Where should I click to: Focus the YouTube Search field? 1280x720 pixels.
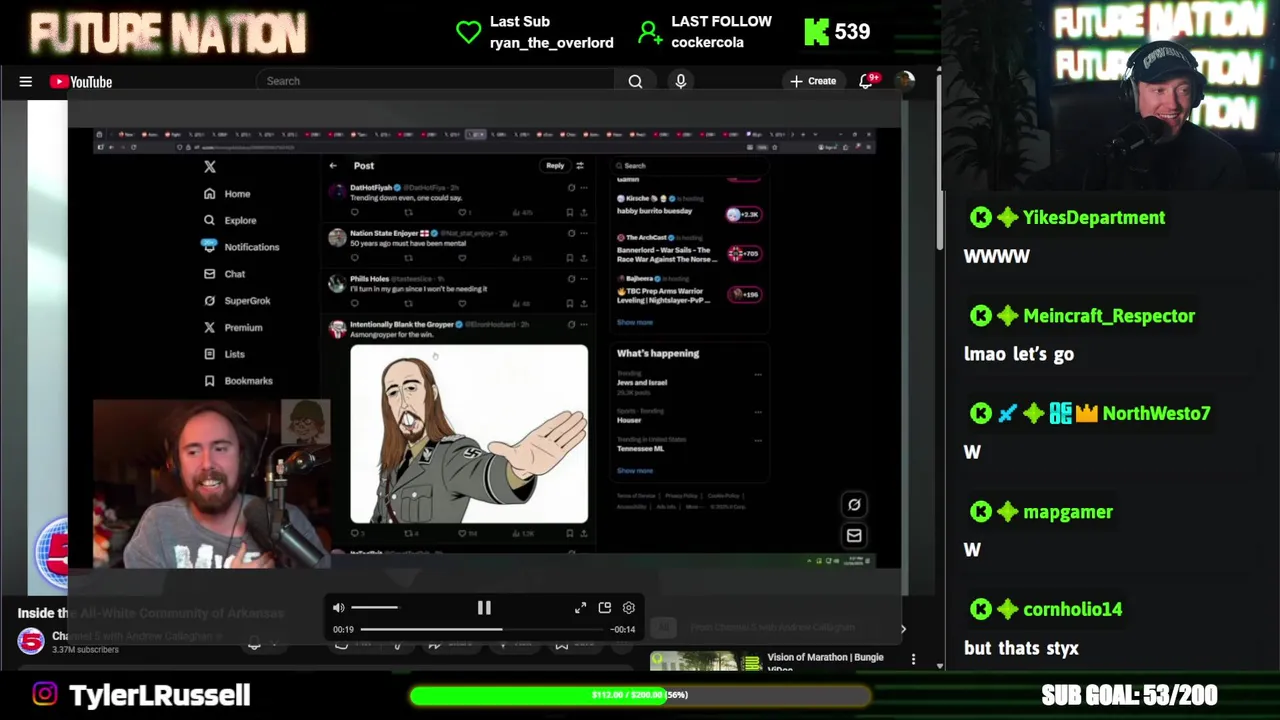pyautogui.click(x=435, y=81)
